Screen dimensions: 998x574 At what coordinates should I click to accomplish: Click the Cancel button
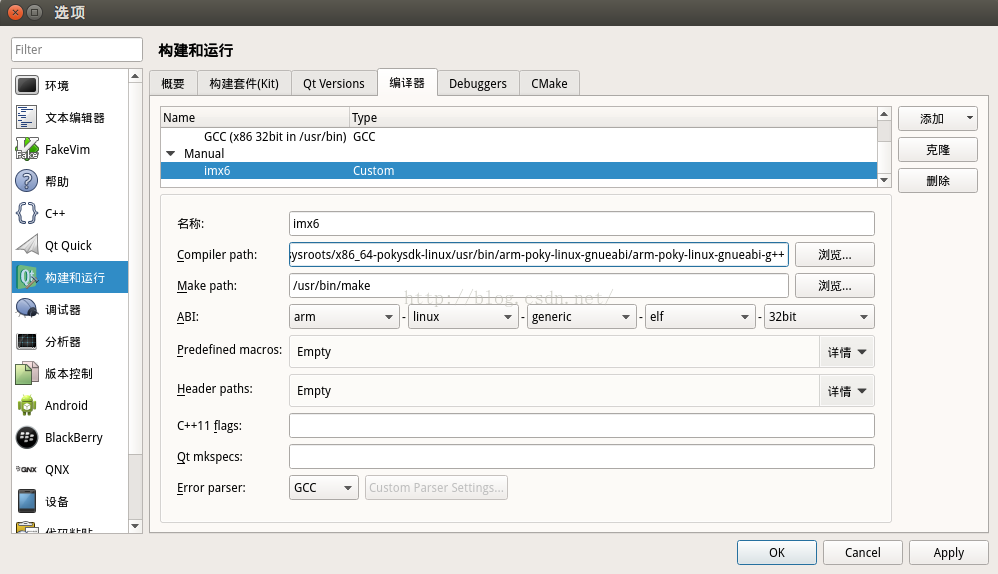pos(862,552)
